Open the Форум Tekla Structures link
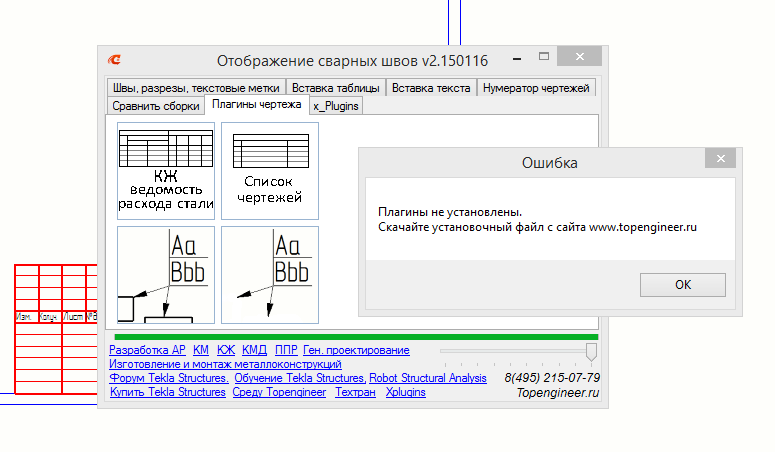 click(168, 379)
